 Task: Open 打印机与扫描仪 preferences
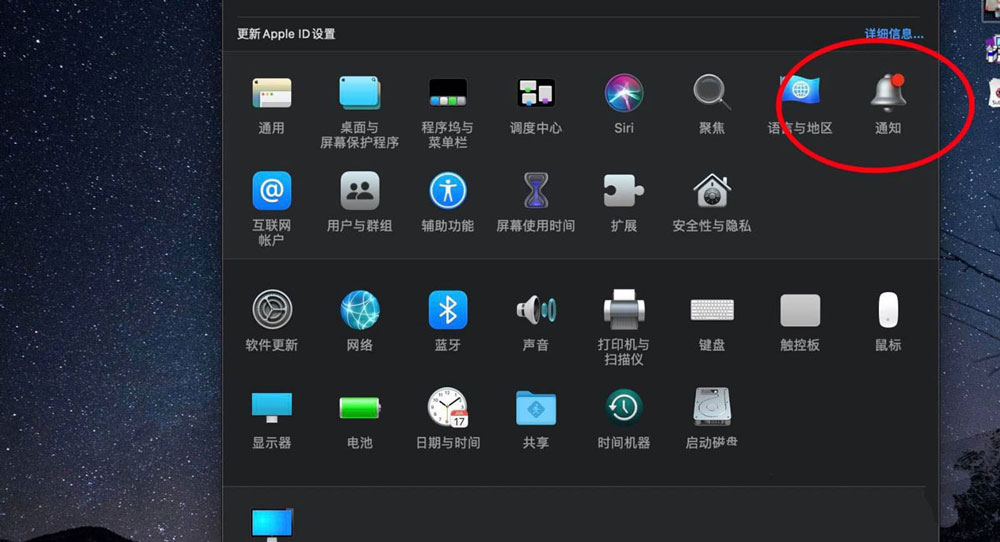(624, 310)
